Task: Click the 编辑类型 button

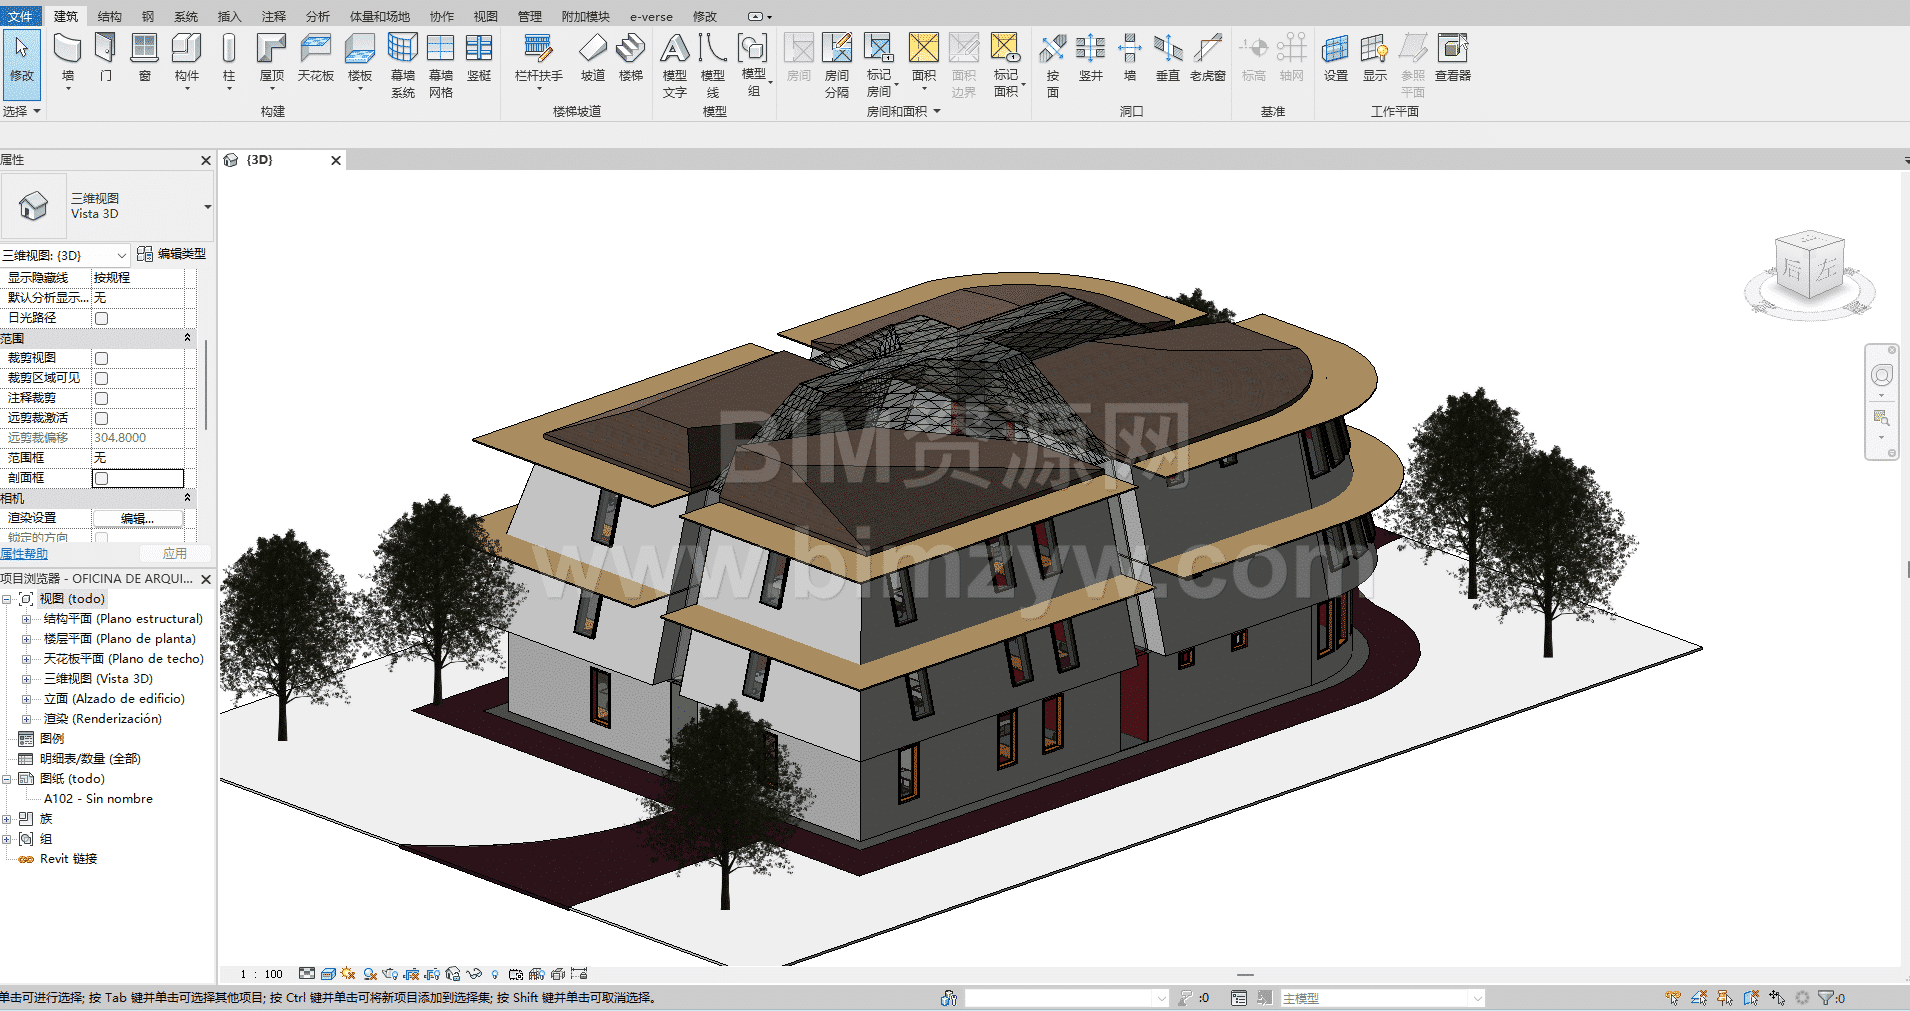Action: click(x=172, y=254)
